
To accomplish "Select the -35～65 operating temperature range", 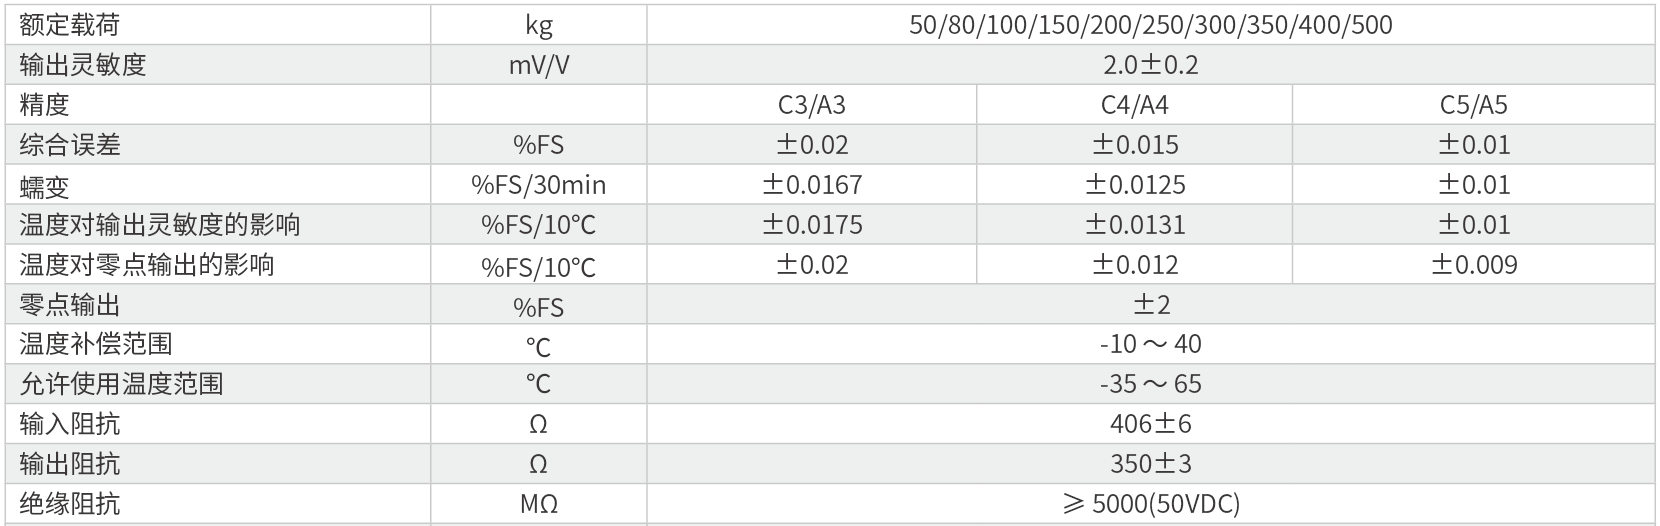I will (1150, 385).
